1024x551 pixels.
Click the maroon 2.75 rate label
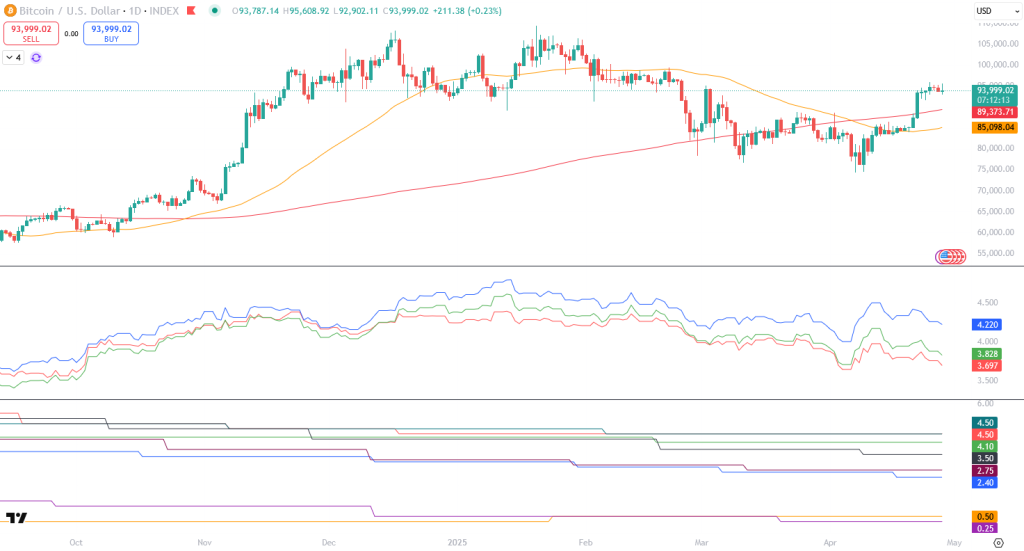coord(985,471)
